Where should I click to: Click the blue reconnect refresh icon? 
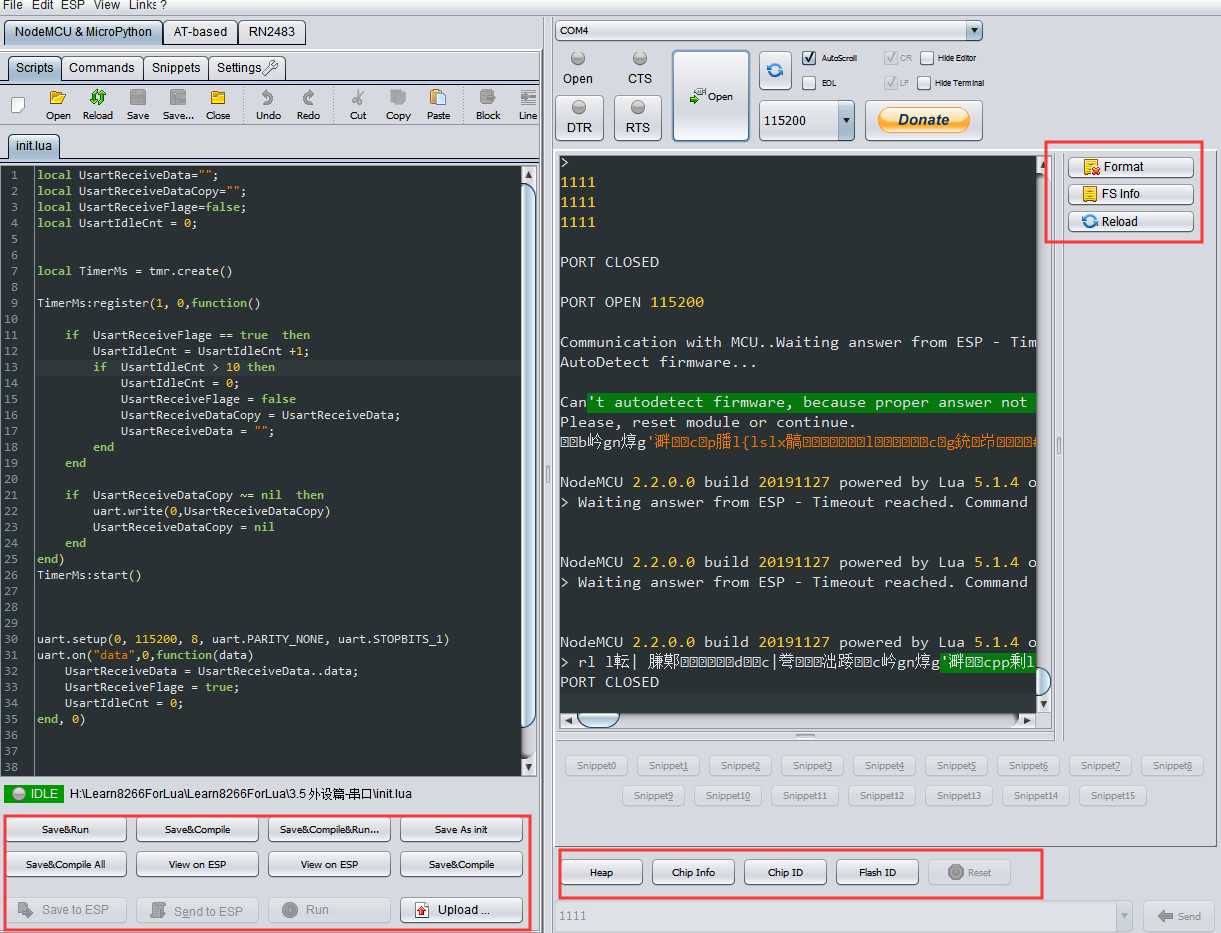coord(775,70)
